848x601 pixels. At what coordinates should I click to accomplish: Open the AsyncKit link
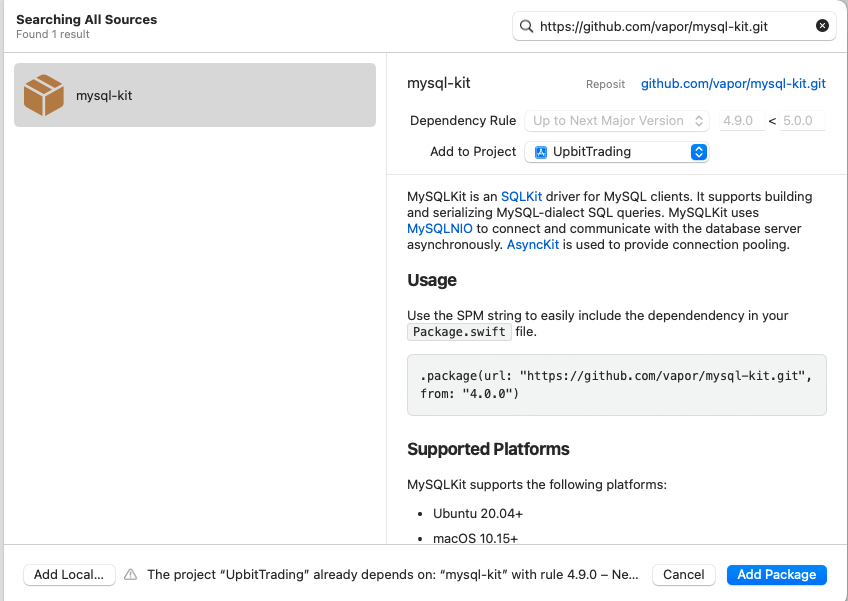point(533,245)
